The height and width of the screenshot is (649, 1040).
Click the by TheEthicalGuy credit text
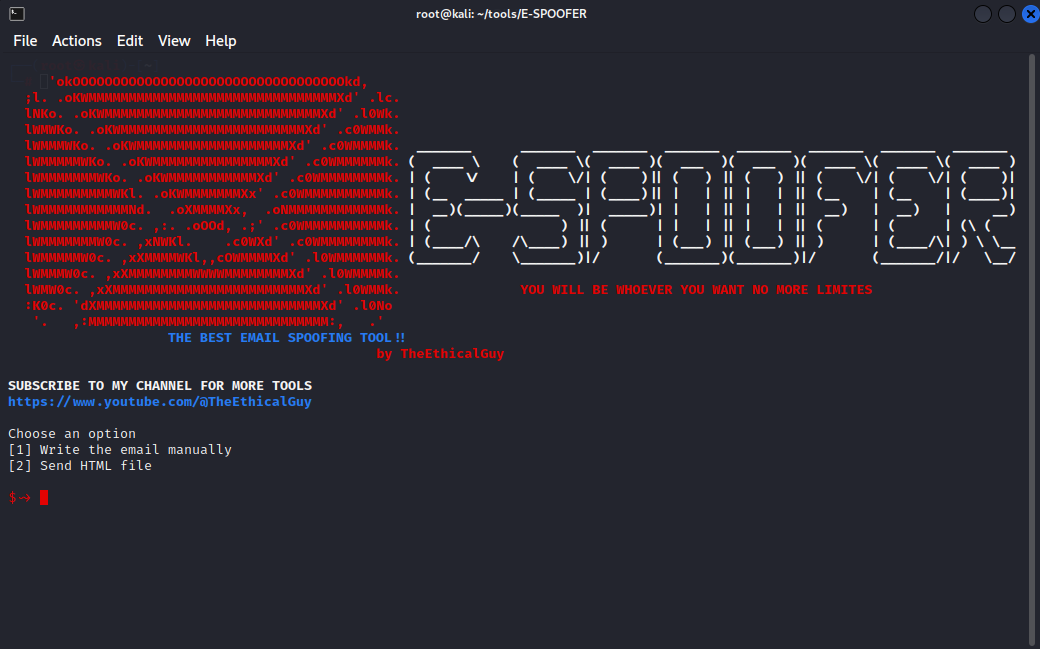click(x=440, y=353)
